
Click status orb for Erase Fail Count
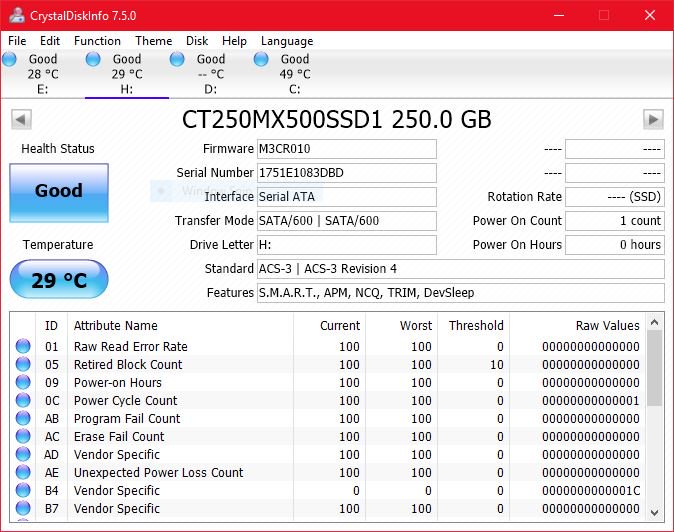(23, 436)
